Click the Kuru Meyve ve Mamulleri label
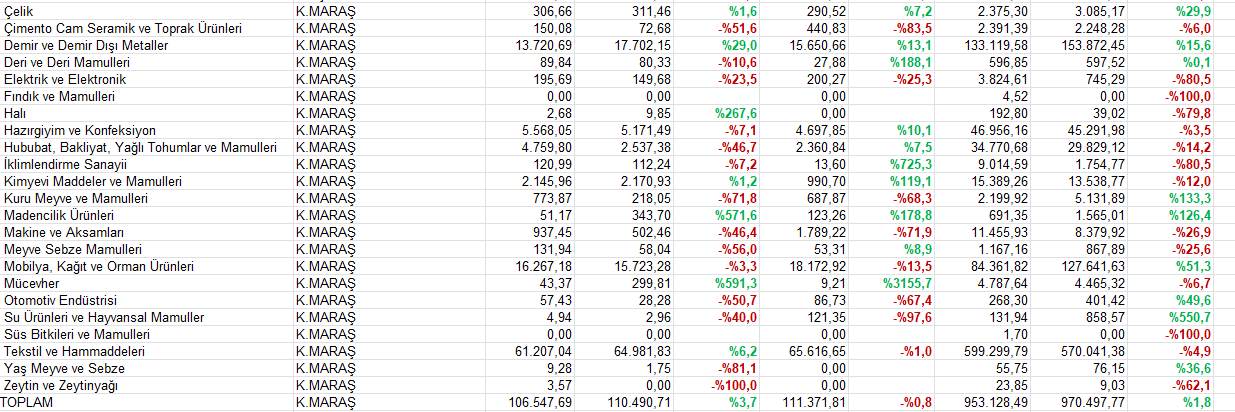Image resolution: width=1235 pixels, height=412 pixels. click(x=76, y=198)
